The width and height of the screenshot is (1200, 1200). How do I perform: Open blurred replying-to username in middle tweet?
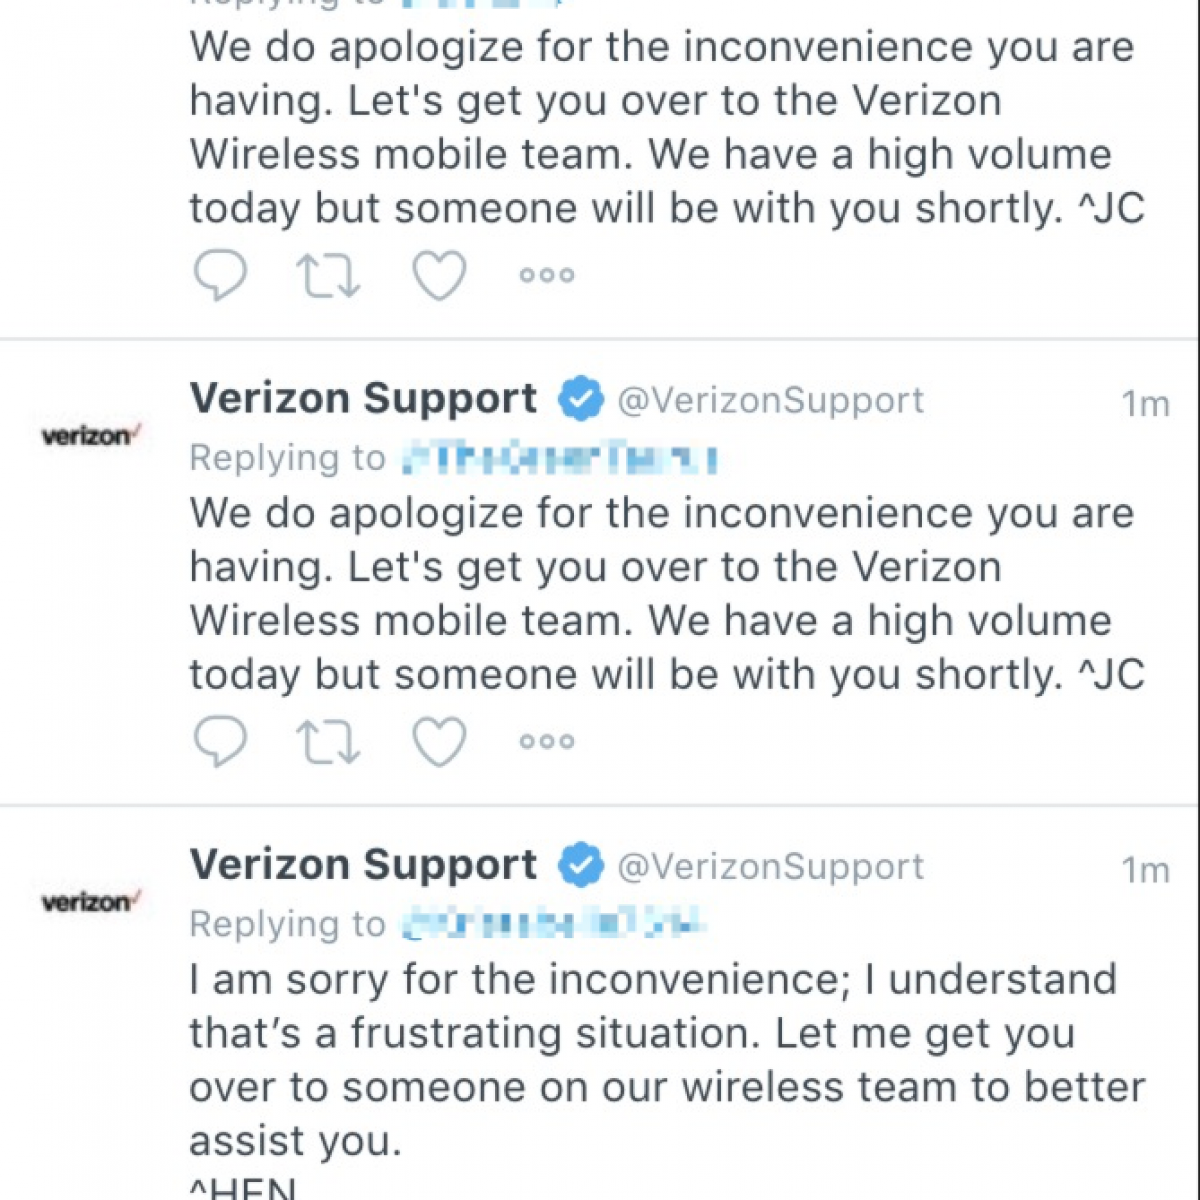click(x=558, y=459)
